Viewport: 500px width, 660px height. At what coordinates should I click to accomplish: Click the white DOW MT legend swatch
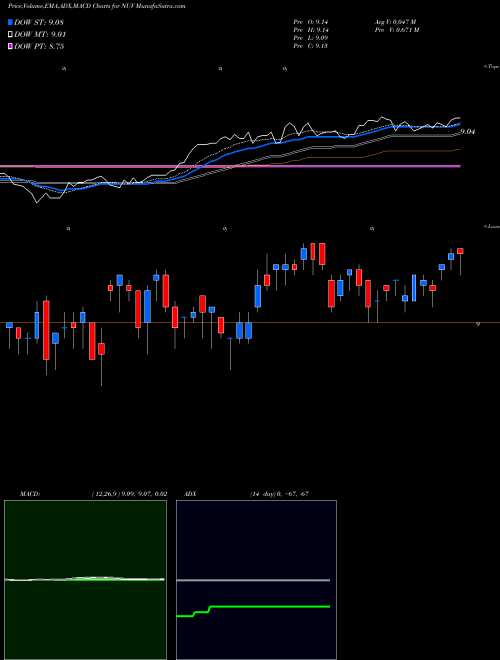(x=11, y=35)
